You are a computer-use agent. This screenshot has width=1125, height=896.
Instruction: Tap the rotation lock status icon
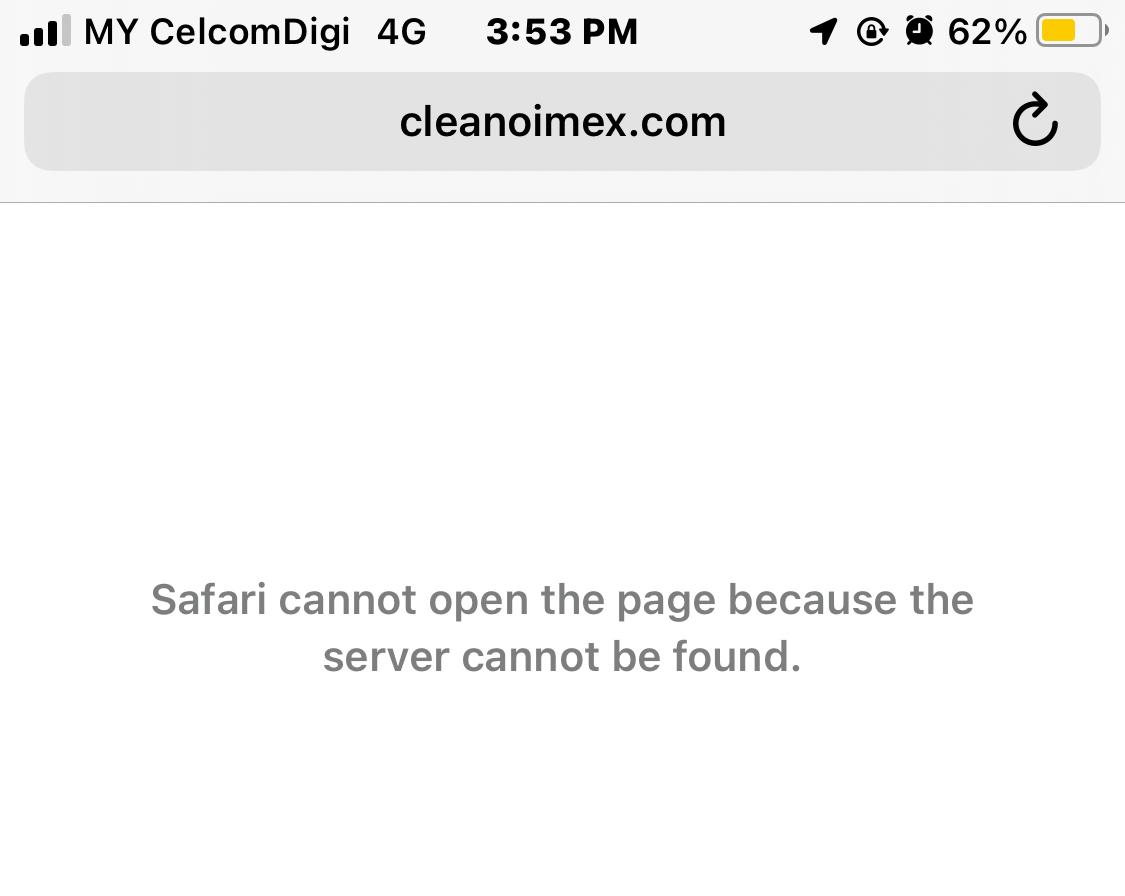coord(872,32)
